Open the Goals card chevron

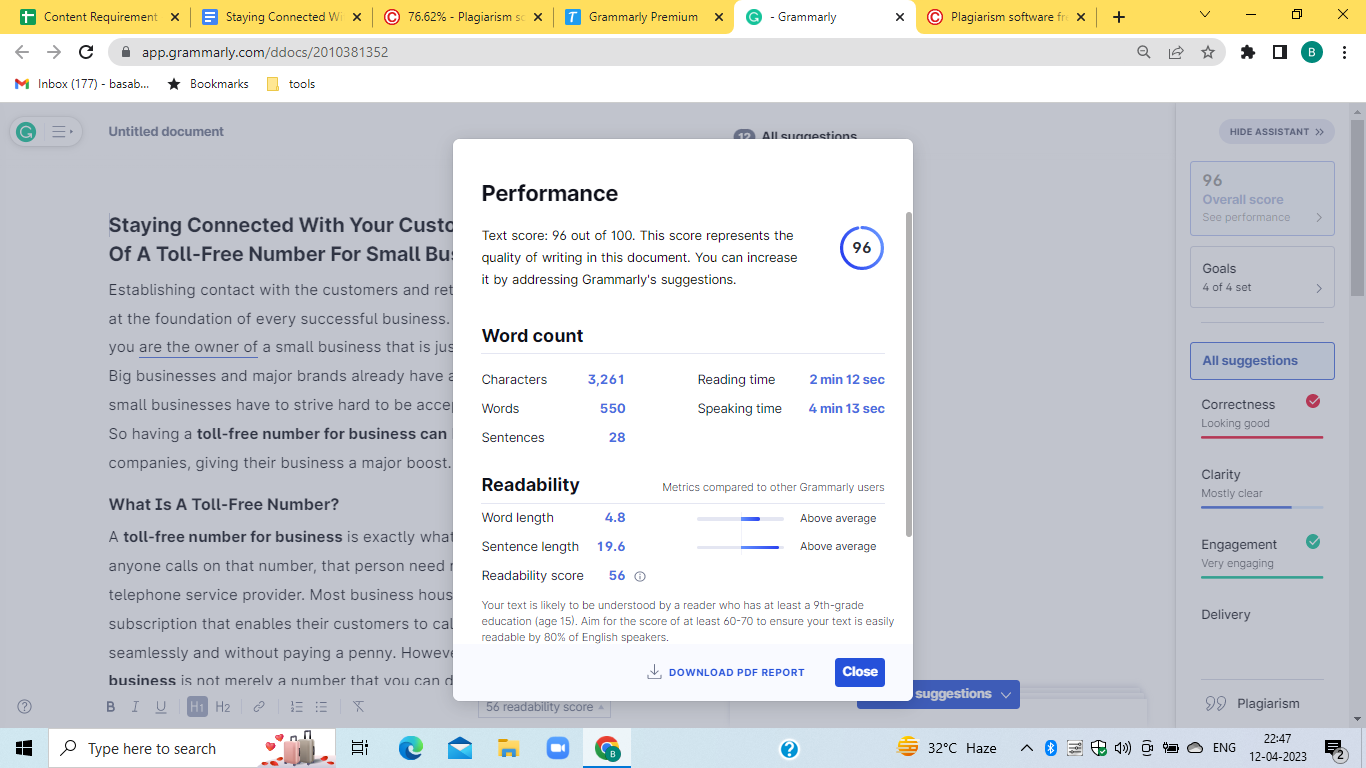pyautogui.click(x=1319, y=288)
